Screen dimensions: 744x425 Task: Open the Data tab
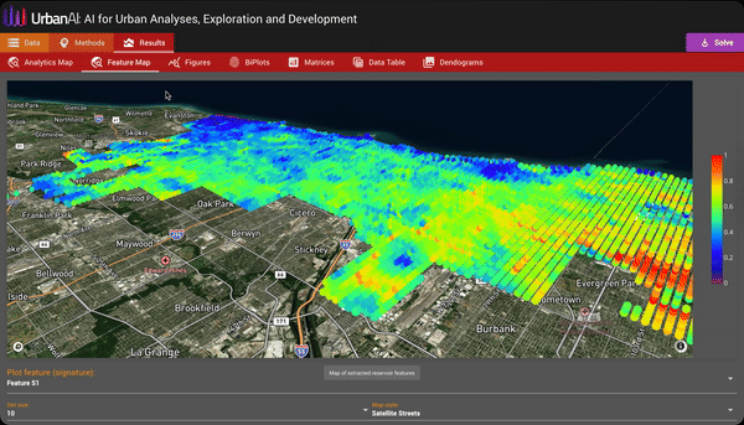click(24, 43)
